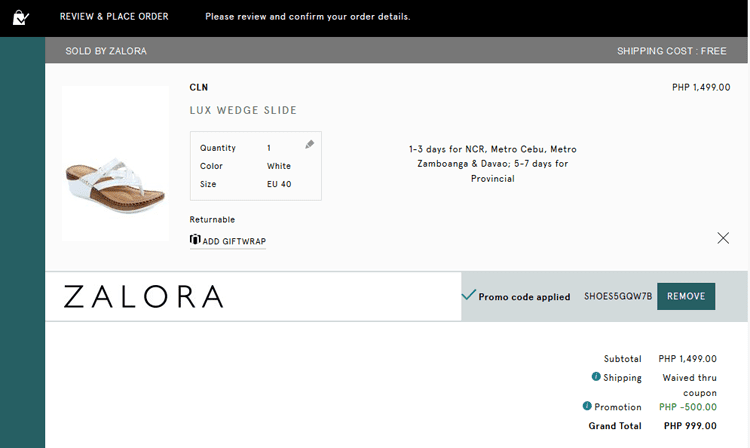The height and width of the screenshot is (448, 750).
Task: Click the giftwrap box icon
Action: tap(195, 239)
